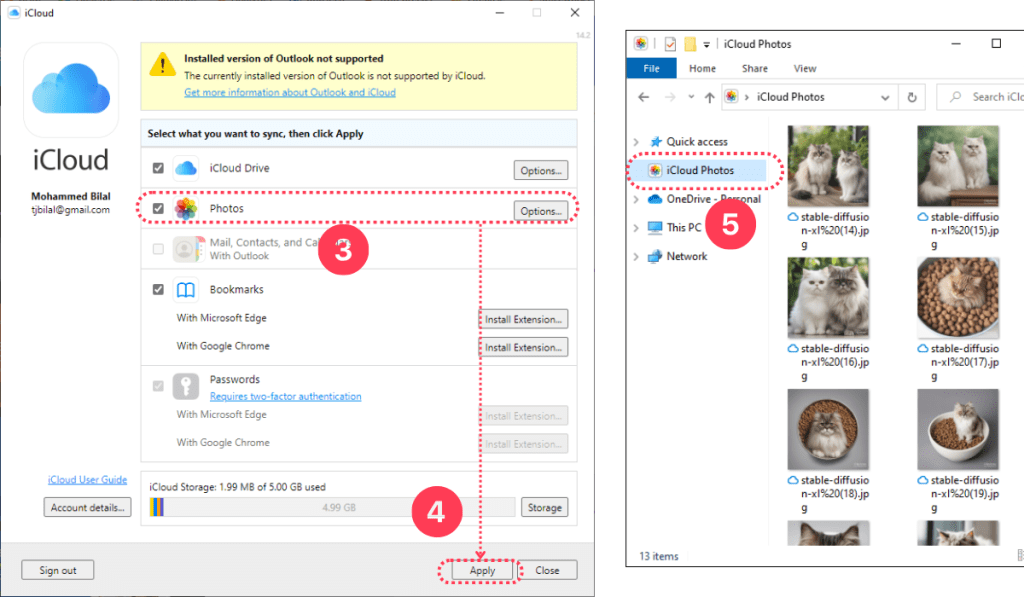Viewport: 1024px width, 597px height.
Task: Expand This PC in the sidebar
Action: (x=637, y=227)
